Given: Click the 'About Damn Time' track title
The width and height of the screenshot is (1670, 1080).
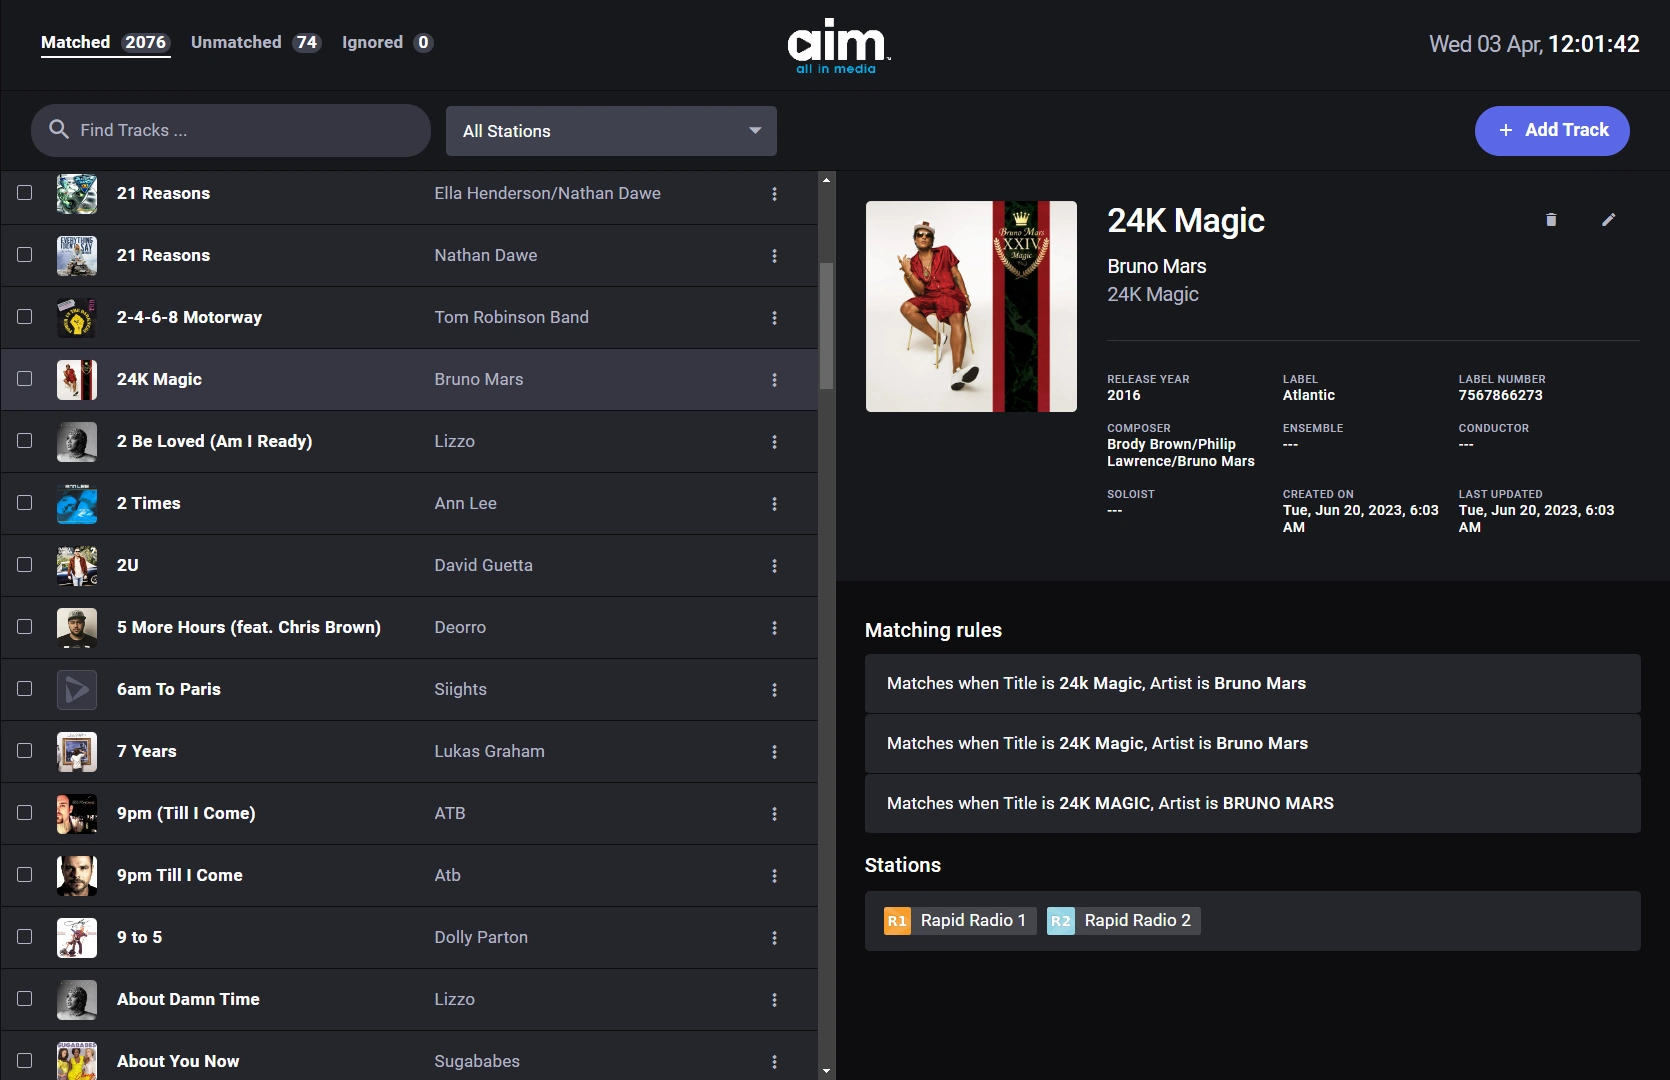Looking at the screenshot, I should 188,1000.
